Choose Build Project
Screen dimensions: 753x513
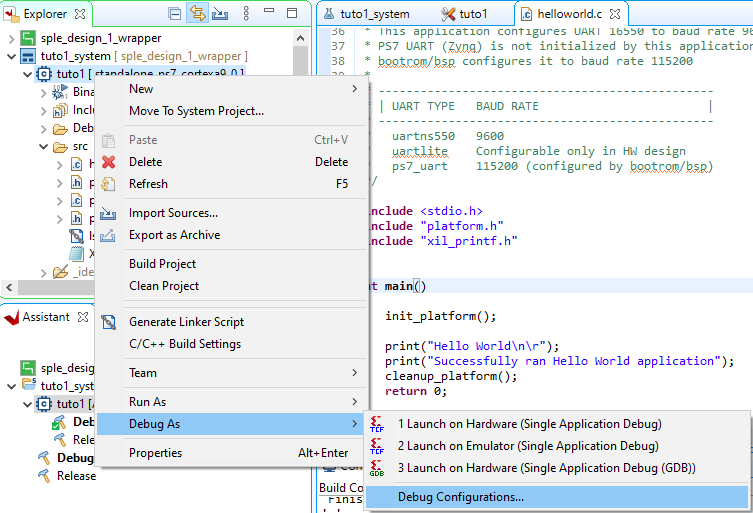point(232,264)
